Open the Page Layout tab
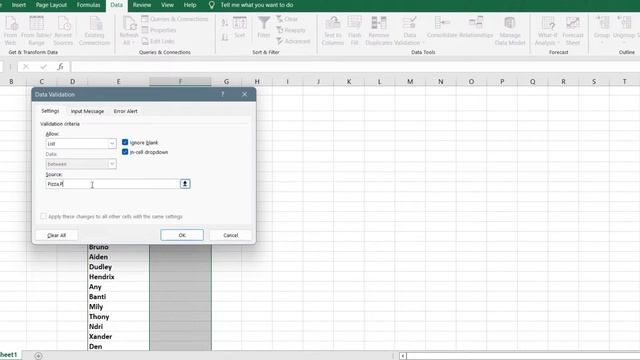This screenshot has width=640, height=360. point(51,5)
